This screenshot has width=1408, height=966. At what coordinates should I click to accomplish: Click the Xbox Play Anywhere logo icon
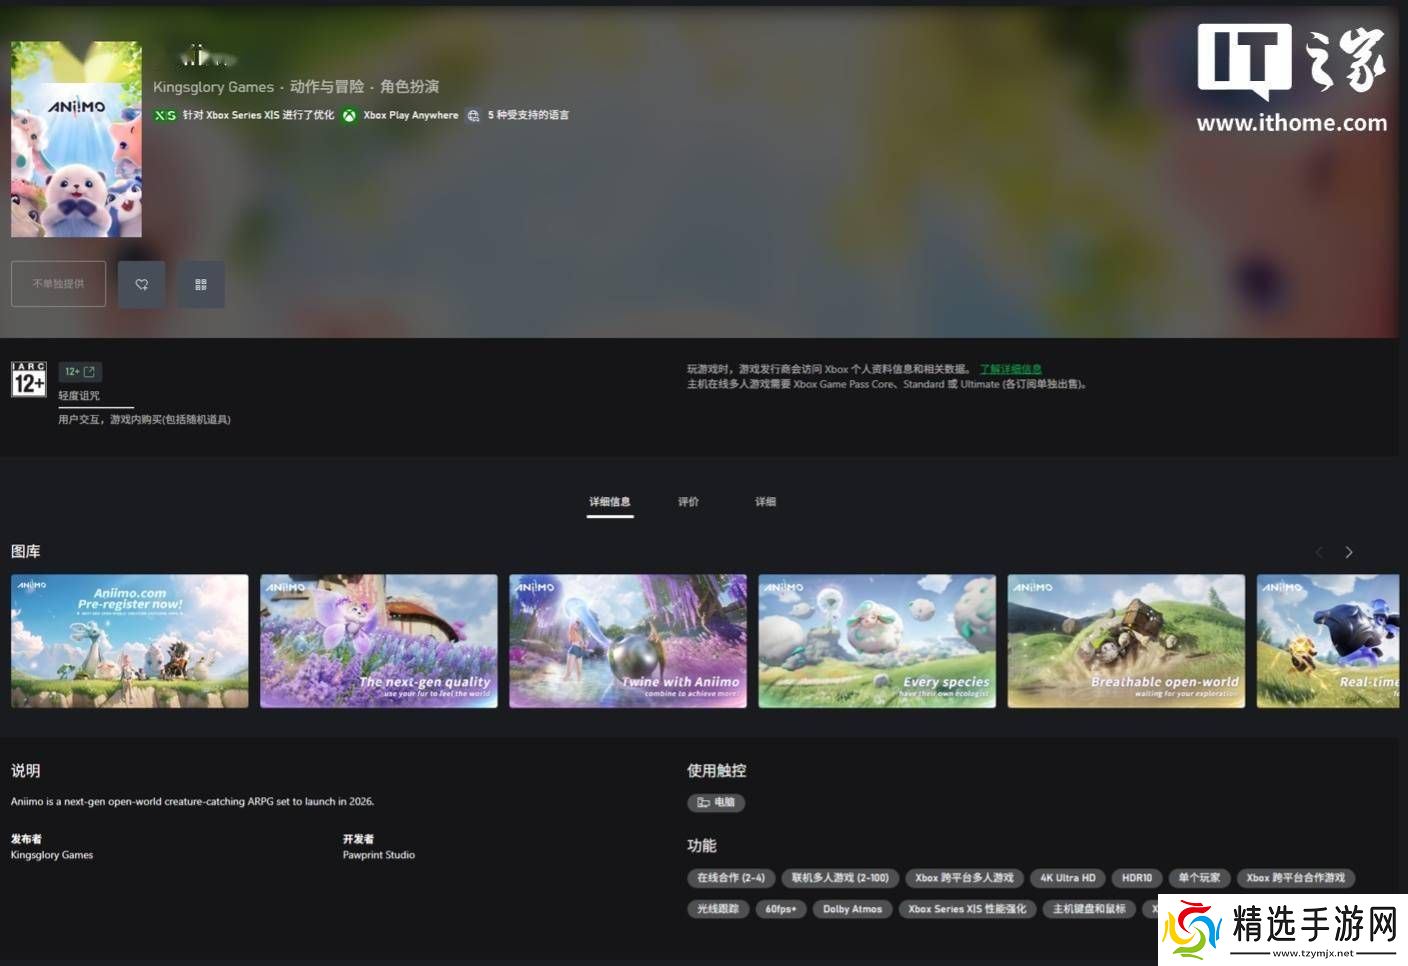pyautogui.click(x=349, y=116)
